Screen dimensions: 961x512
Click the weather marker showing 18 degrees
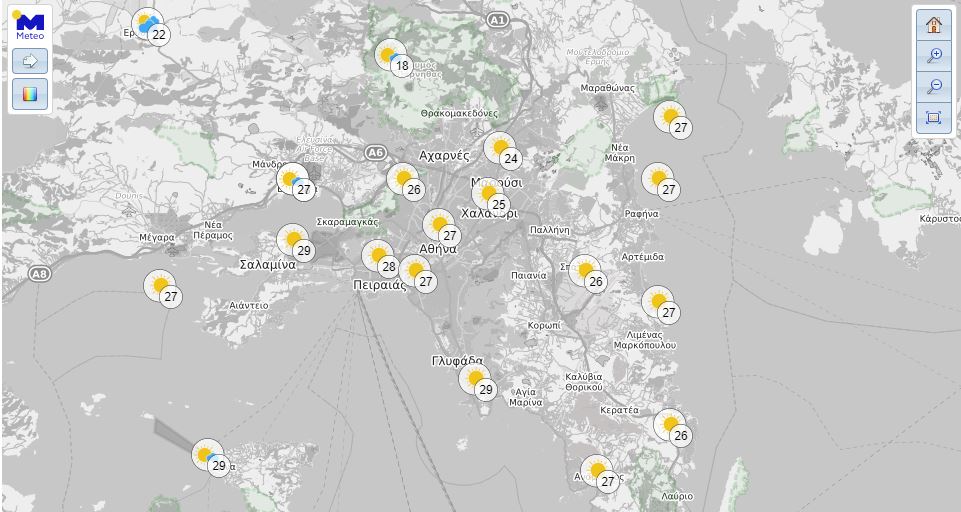click(x=393, y=58)
